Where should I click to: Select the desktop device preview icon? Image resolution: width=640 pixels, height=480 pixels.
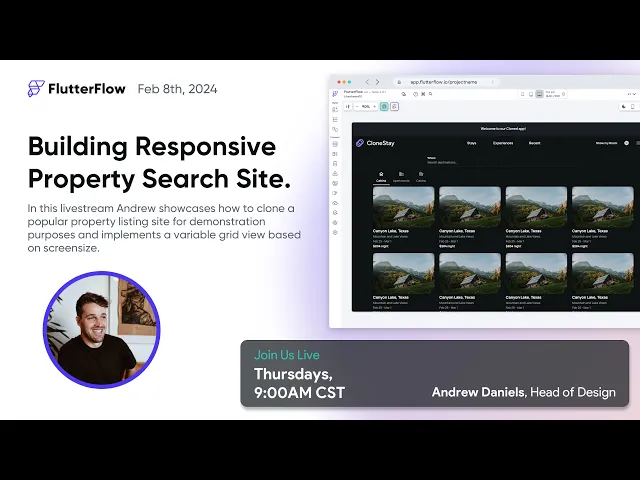540,94
